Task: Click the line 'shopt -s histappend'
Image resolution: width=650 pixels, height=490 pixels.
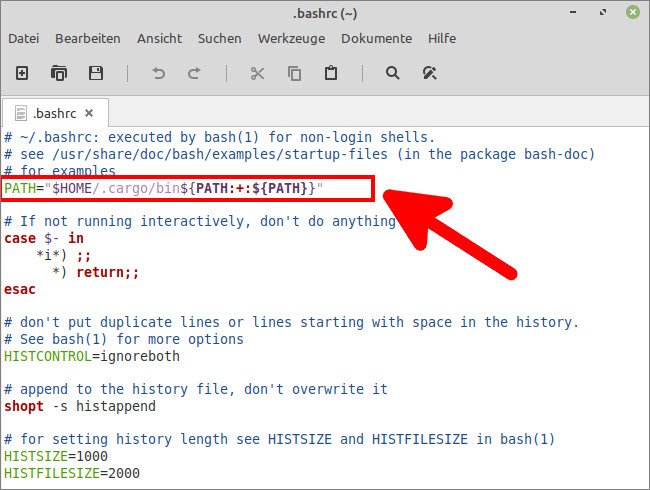Action: click(80, 406)
